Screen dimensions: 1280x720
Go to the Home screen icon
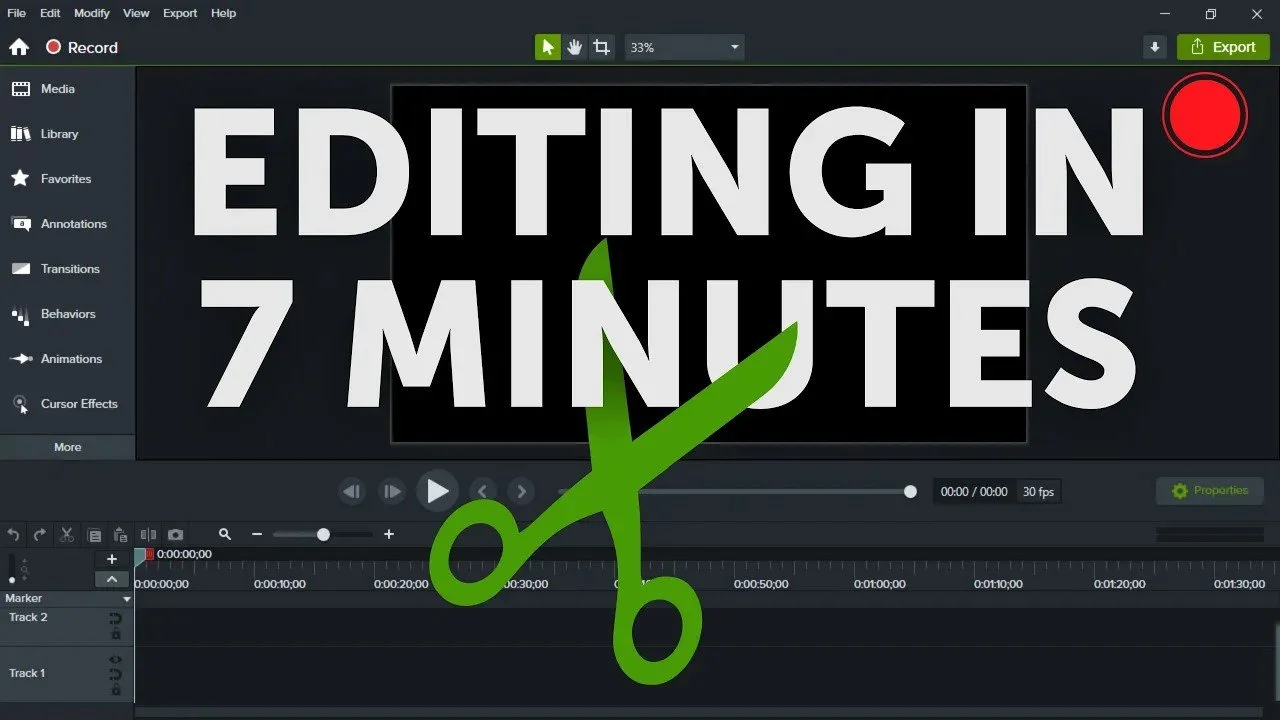click(x=19, y=47)
